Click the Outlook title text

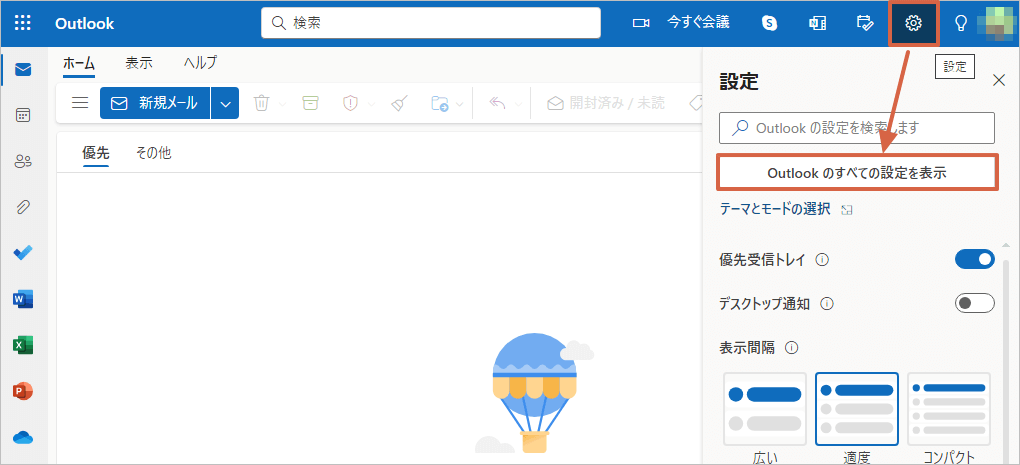click(85, 23)
